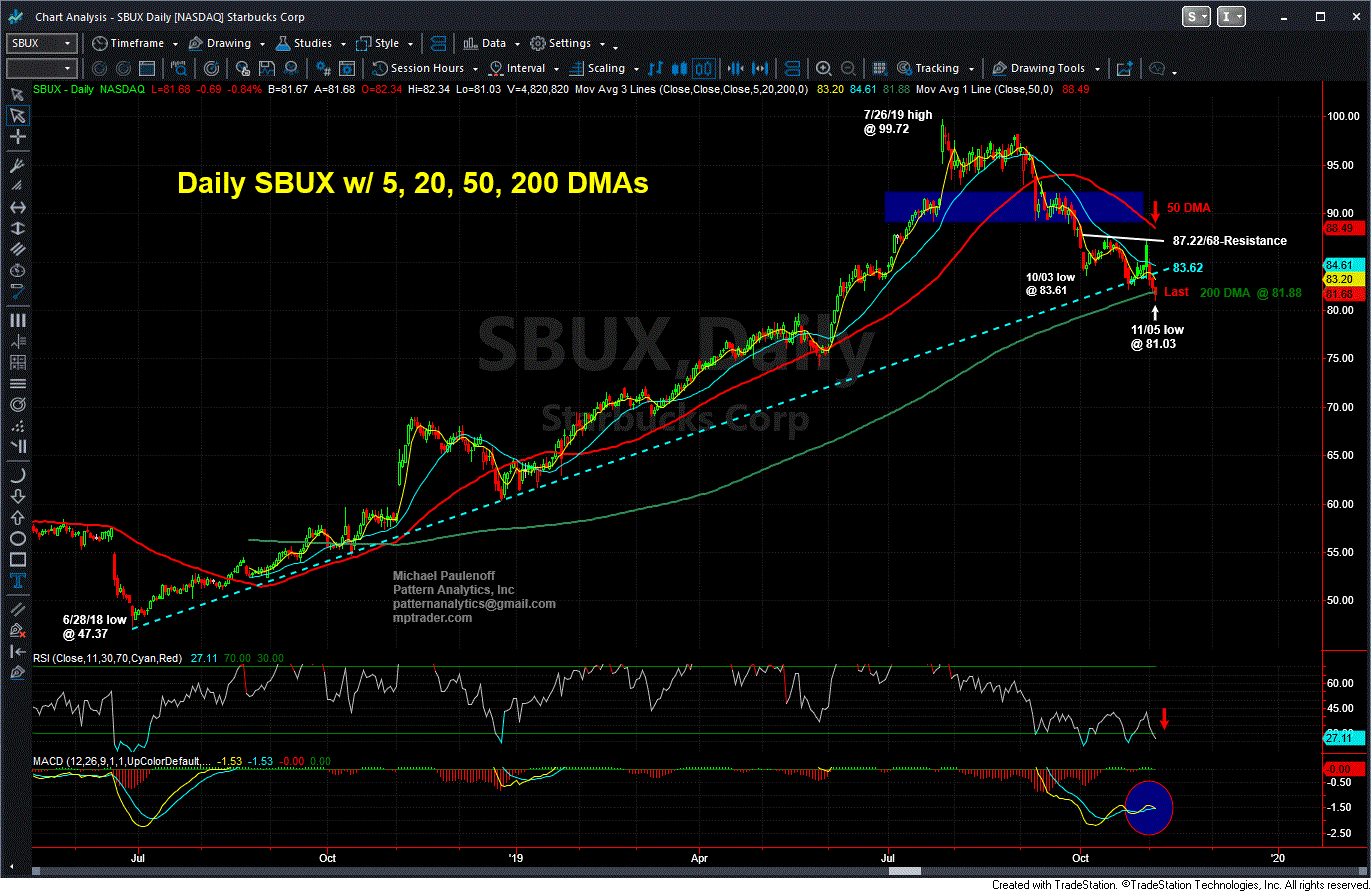Click the toolbar overflow arrow after Settings
The image size is (1371, 891).
615,46
